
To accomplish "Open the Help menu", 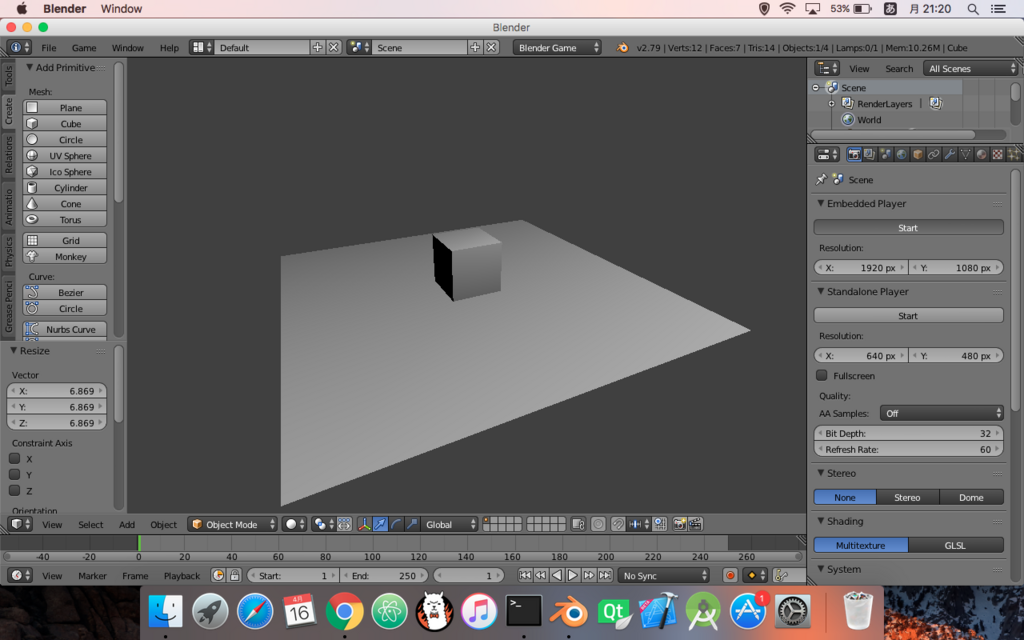I will (x=169, y=48).
